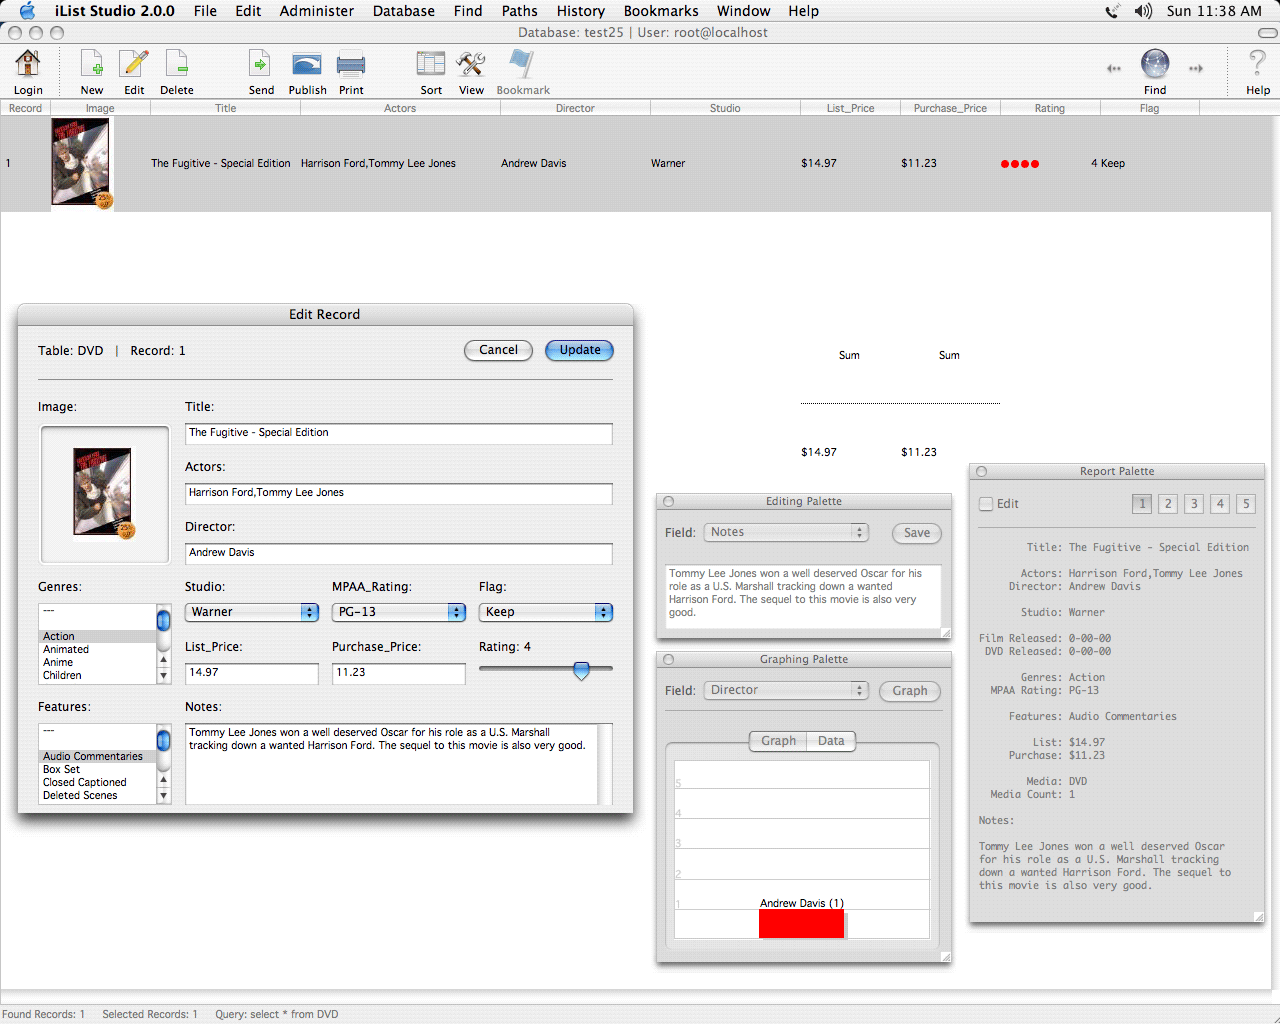Image resolution: width=1280 pixels, height=1024 pixels.
Task: Close the Editing Palette with its round button
Action: 669,502
